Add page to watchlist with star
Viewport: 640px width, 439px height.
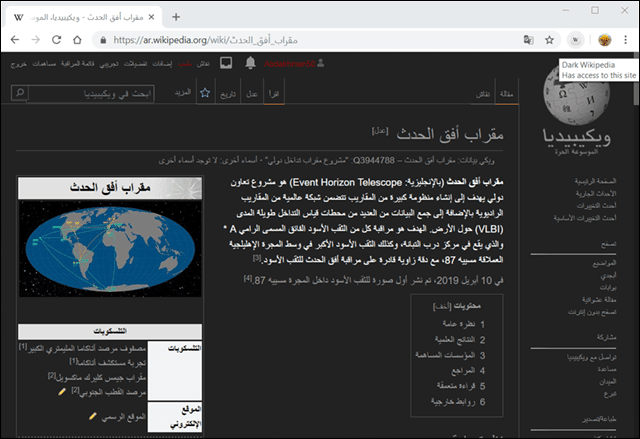tap(205, 93)
